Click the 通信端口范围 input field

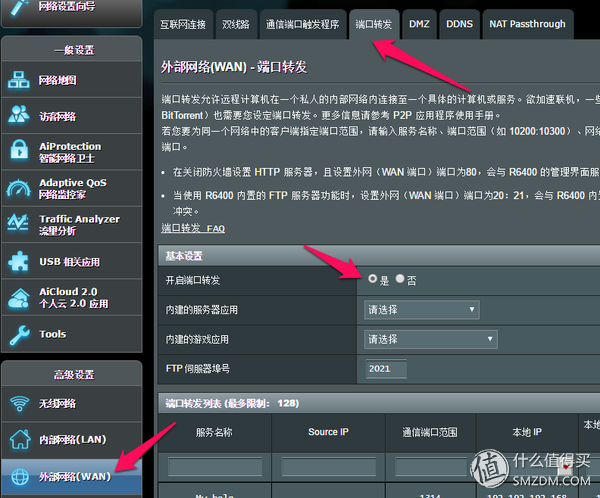431,467
